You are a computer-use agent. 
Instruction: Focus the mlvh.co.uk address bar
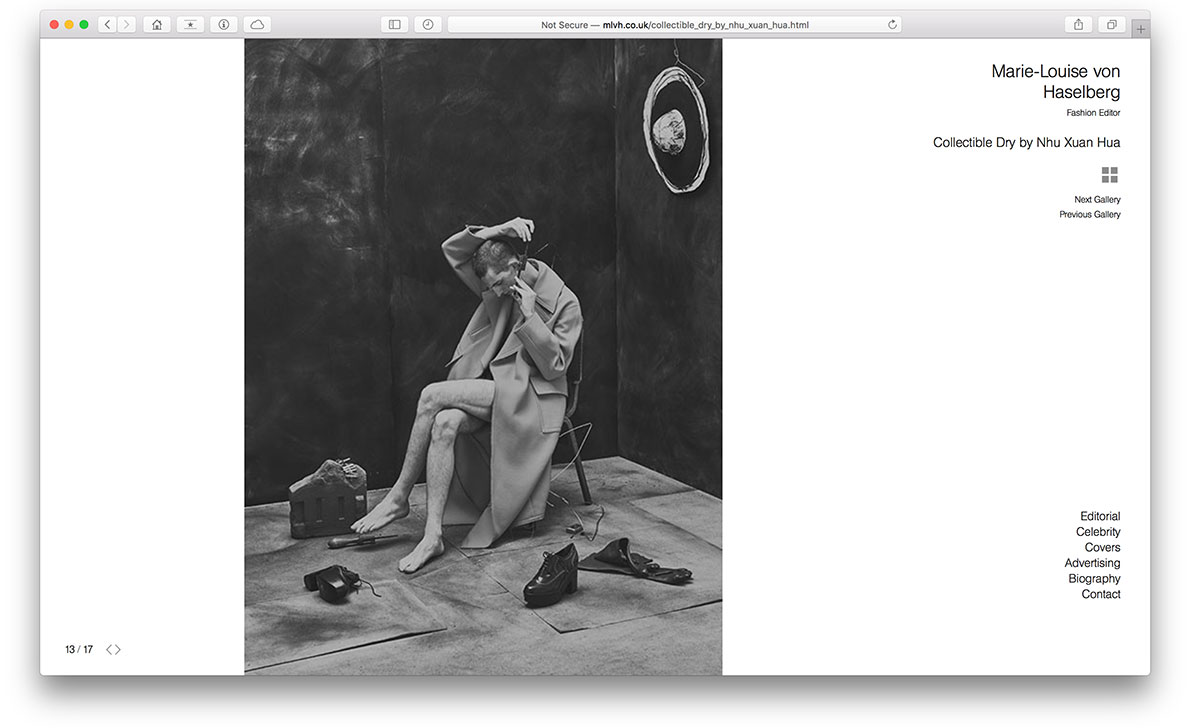tap(675, 24)
